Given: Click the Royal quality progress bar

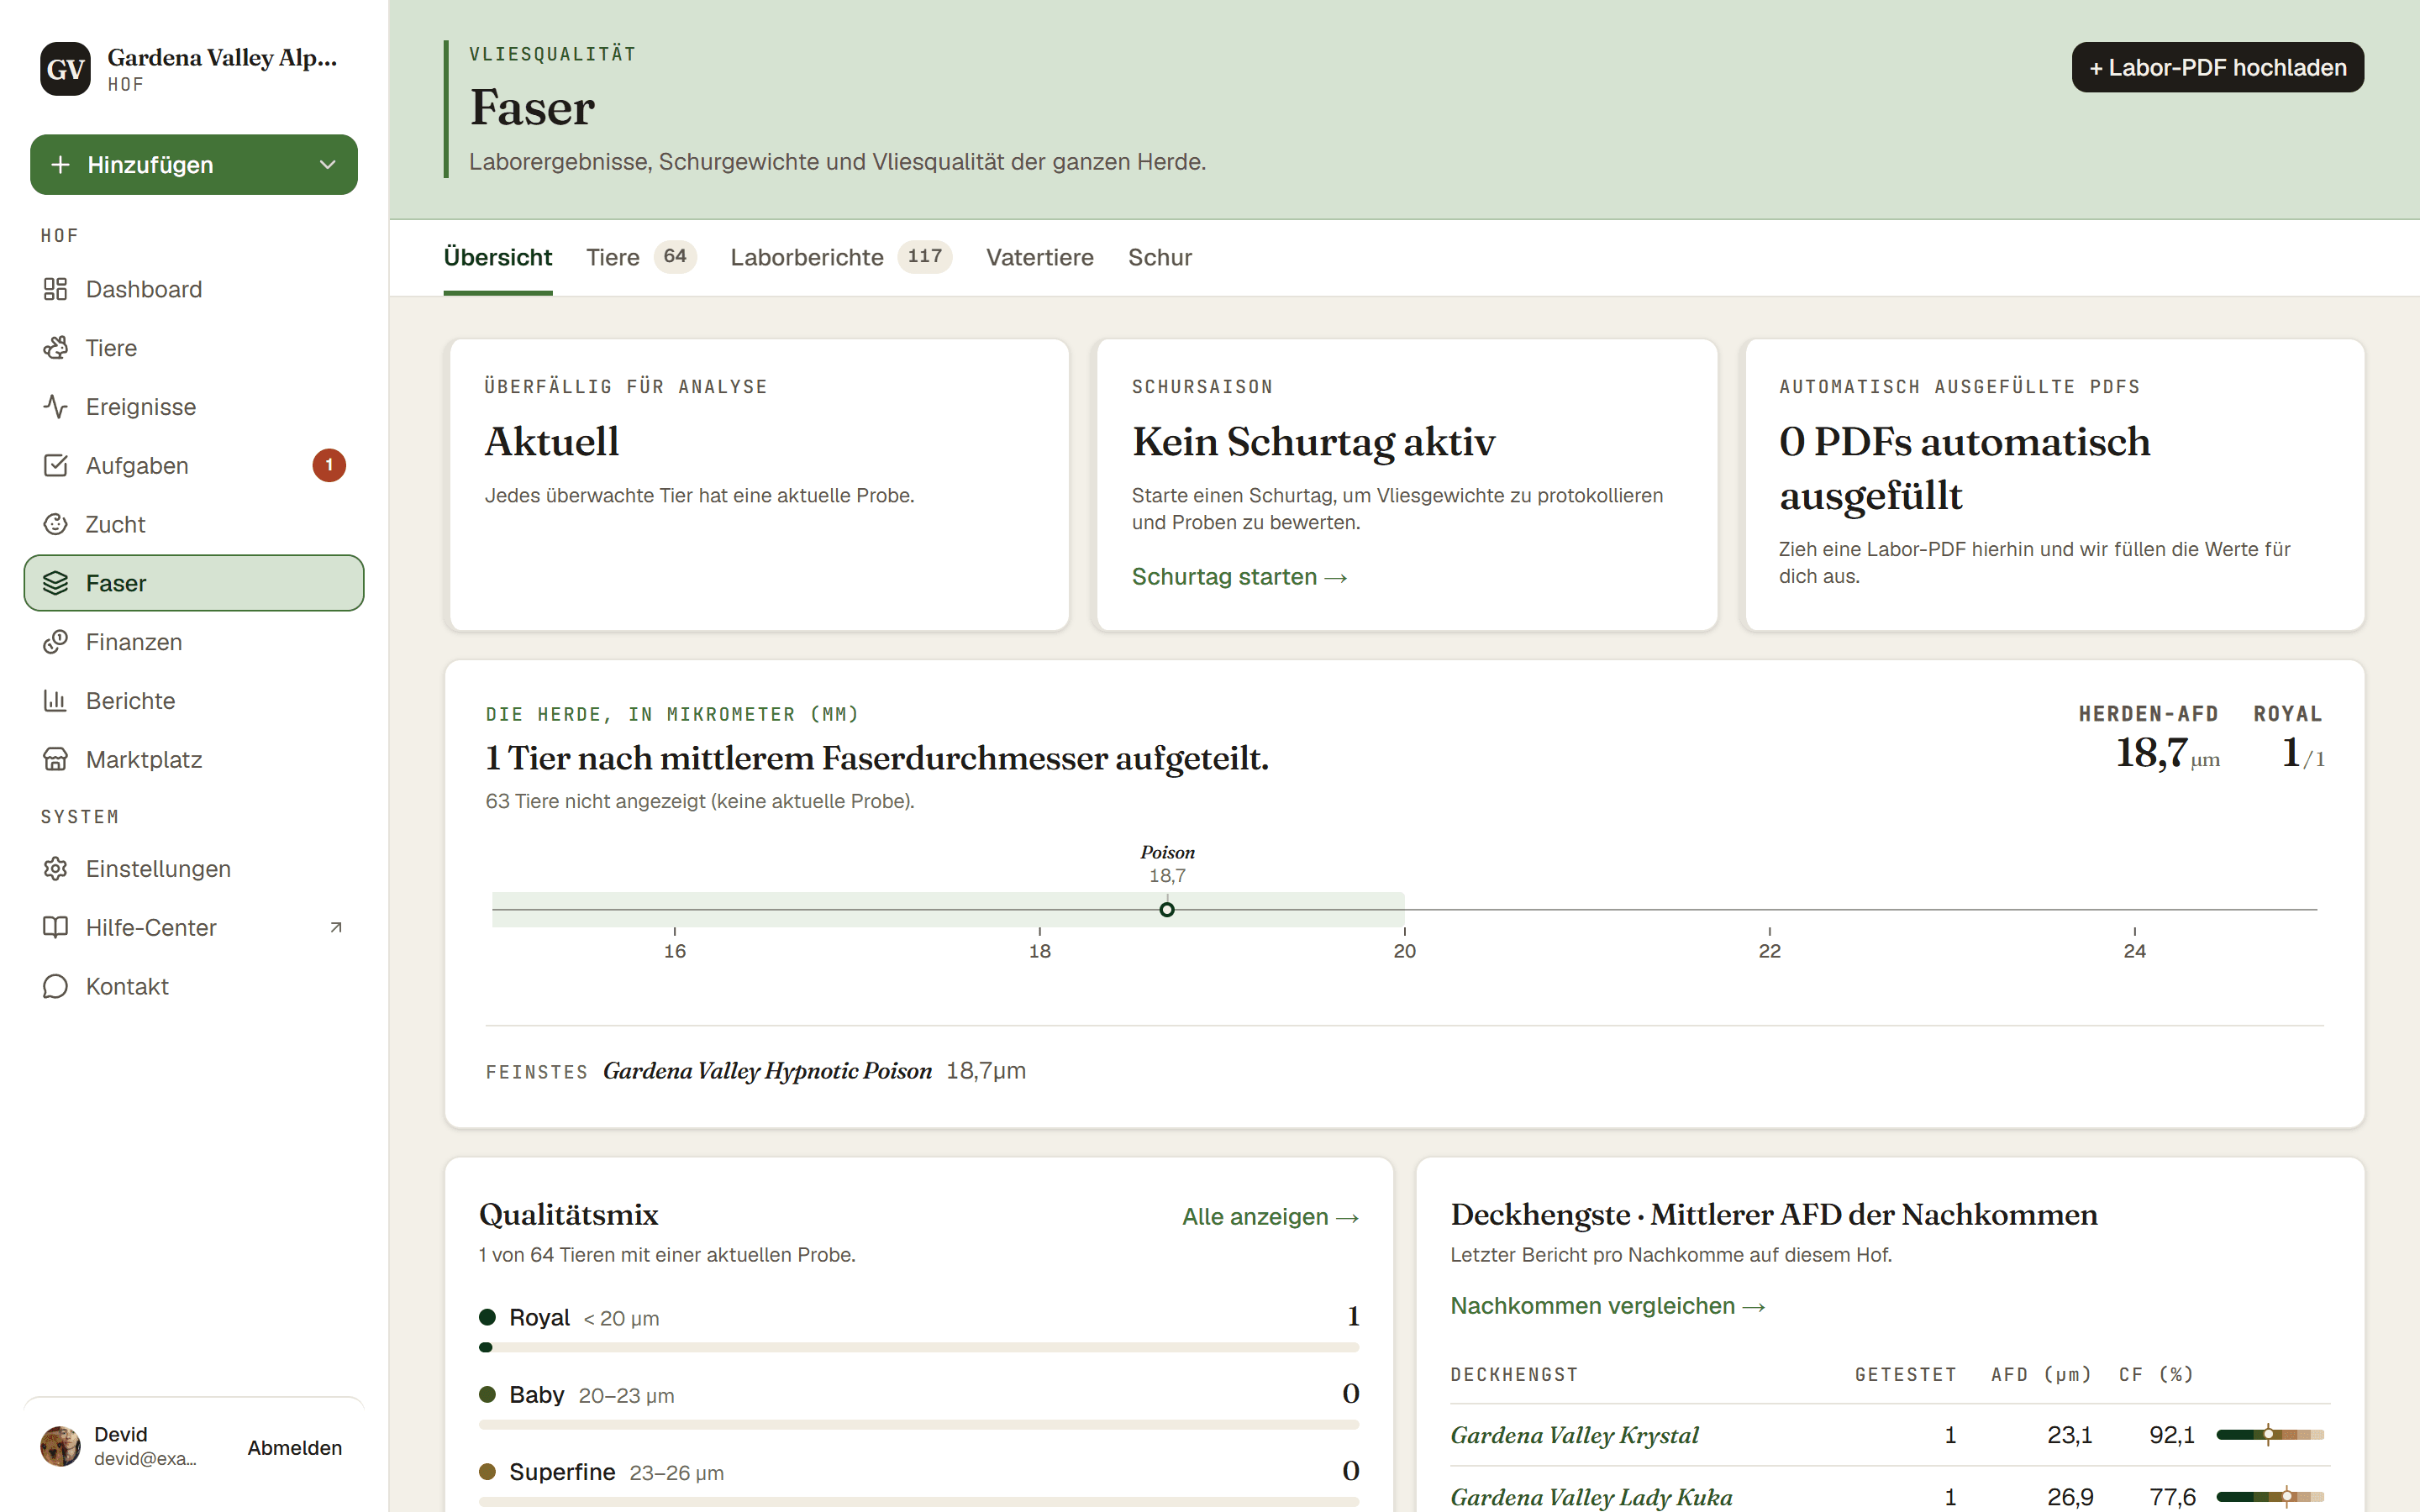Looking at the screenshot, I should (x=918, y=1347).
